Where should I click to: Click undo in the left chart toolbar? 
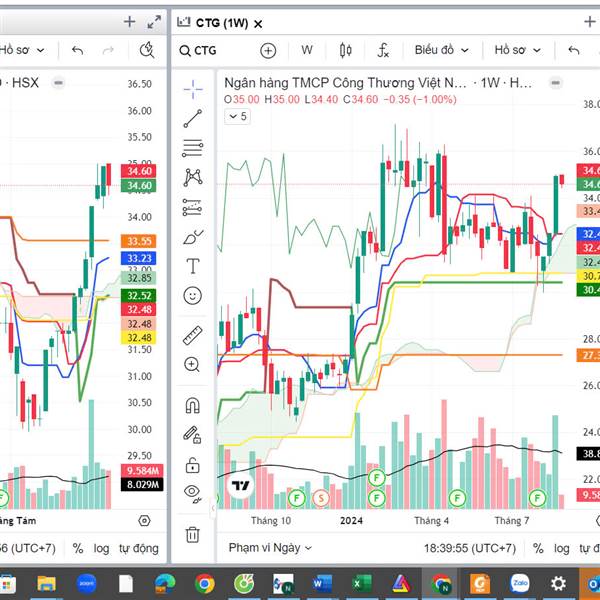pyautogui.click(x=77, y=50)
